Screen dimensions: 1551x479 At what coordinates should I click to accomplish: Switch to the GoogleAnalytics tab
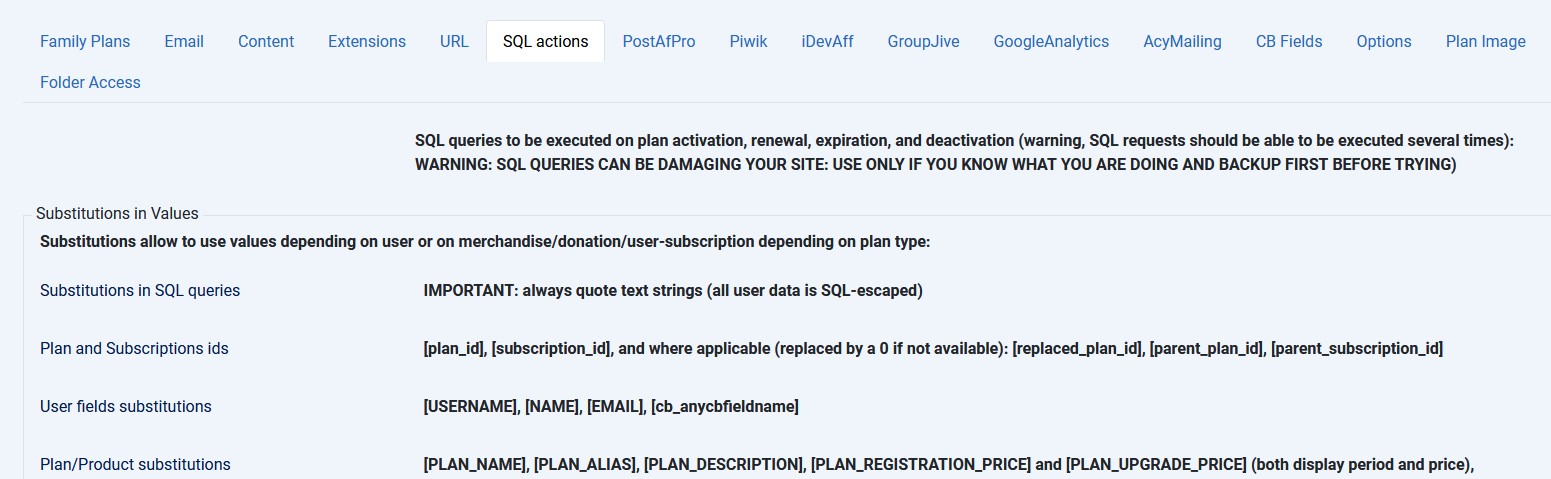pos(1051,41)
